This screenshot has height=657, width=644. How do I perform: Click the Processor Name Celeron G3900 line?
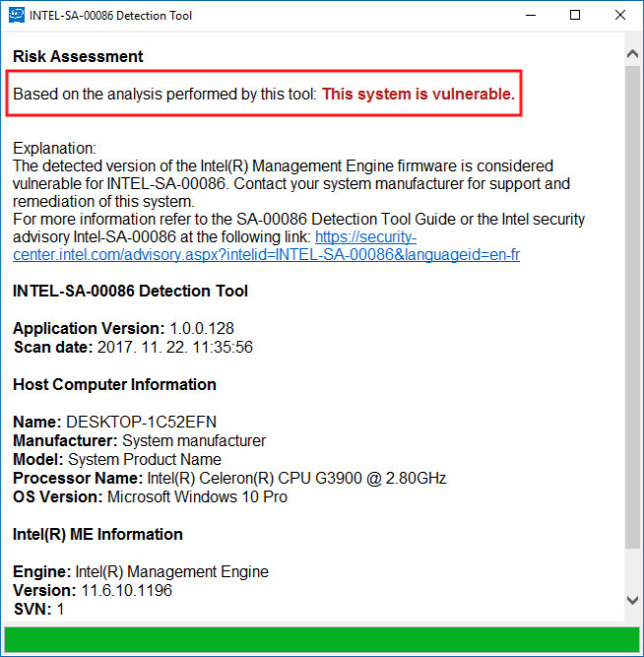tap(230, 478)
